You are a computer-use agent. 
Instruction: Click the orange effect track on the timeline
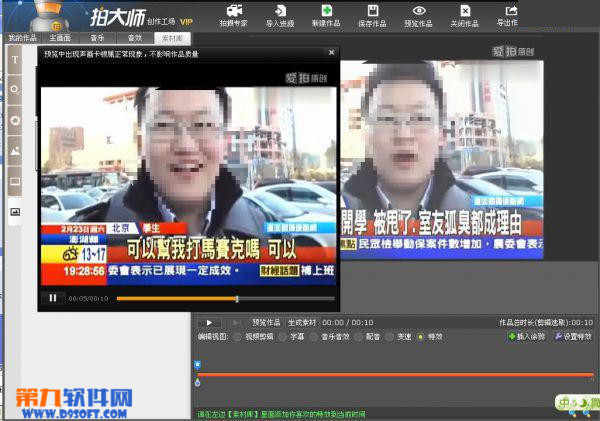pos(395,375)
